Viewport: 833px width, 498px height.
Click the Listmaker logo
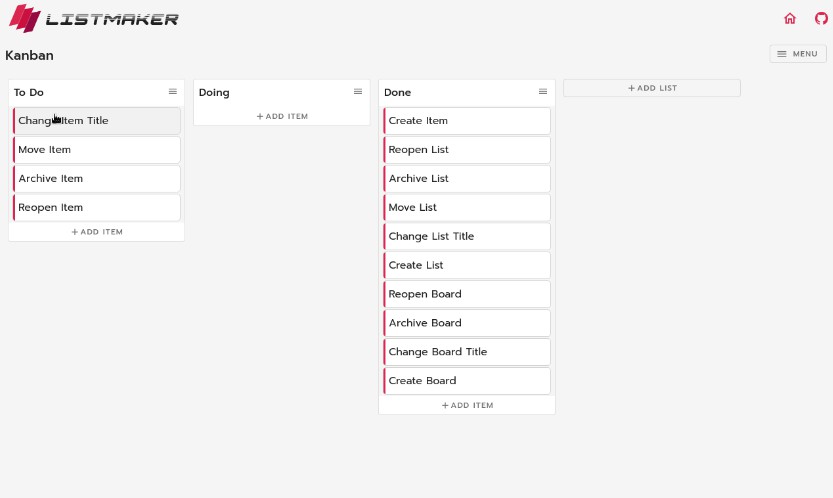pos(94,18)
